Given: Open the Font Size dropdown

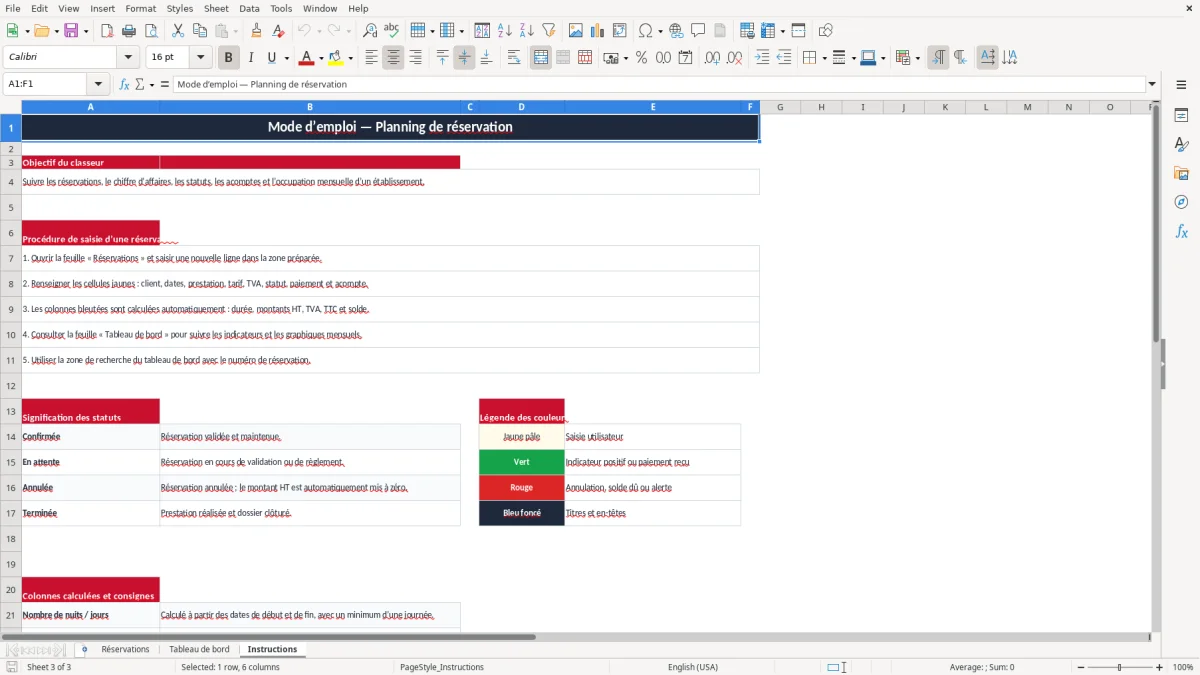Looking at the screenshot, I should pyautogui.click(x=201, y=58).
